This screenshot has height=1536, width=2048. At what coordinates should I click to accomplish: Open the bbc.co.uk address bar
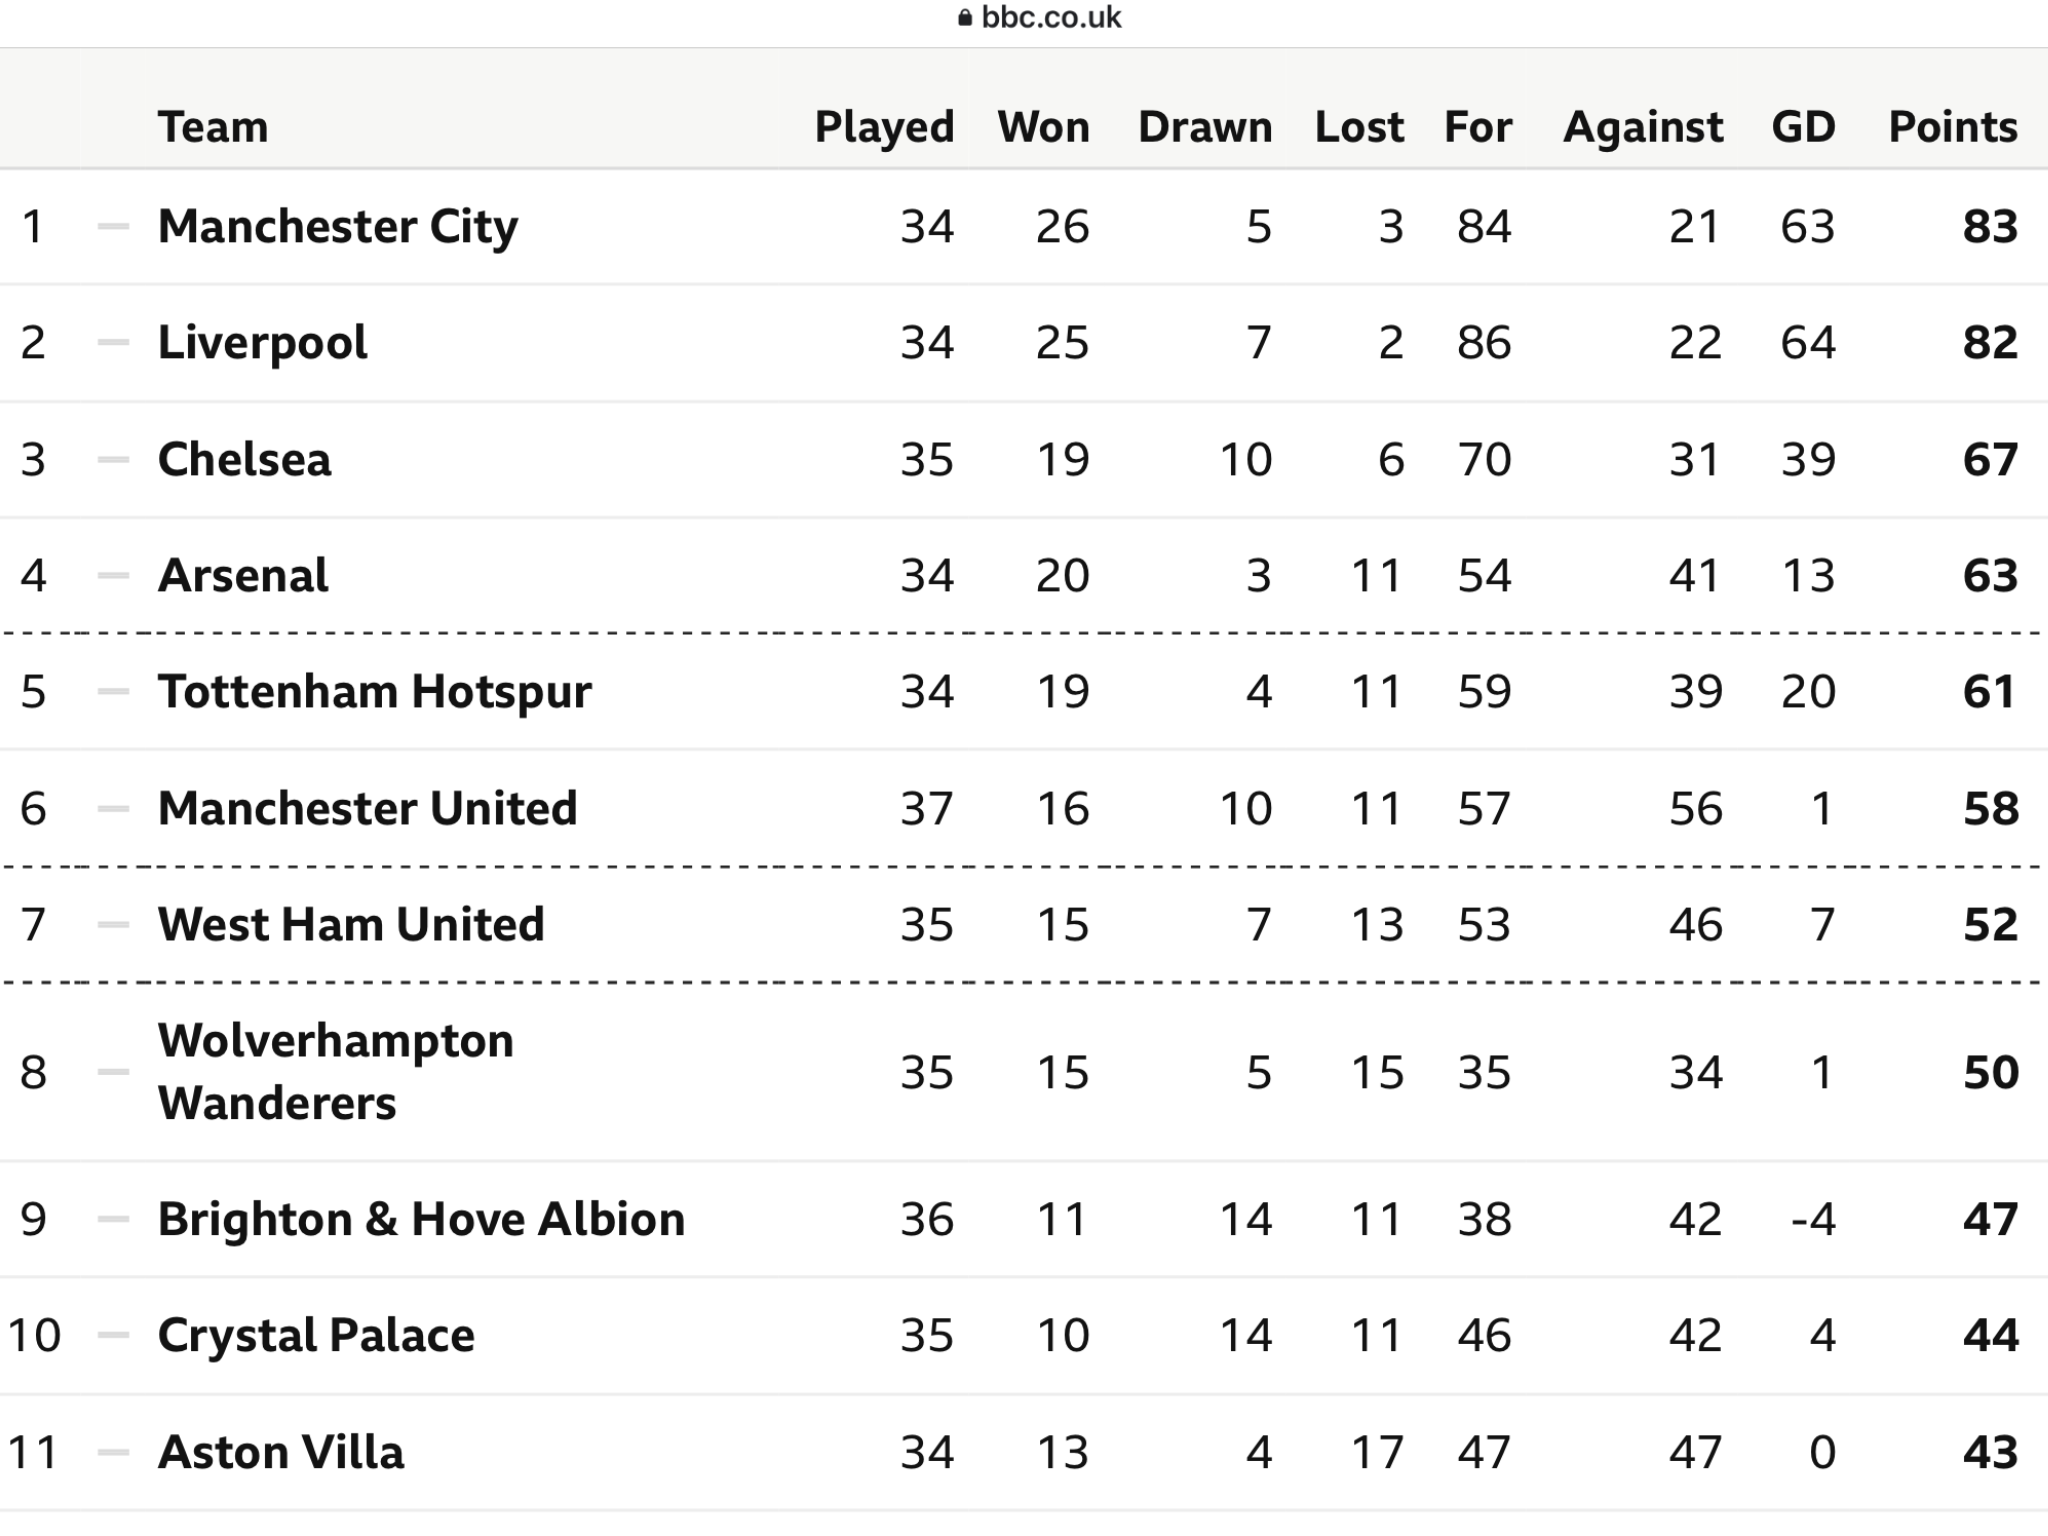point(1040,18)
